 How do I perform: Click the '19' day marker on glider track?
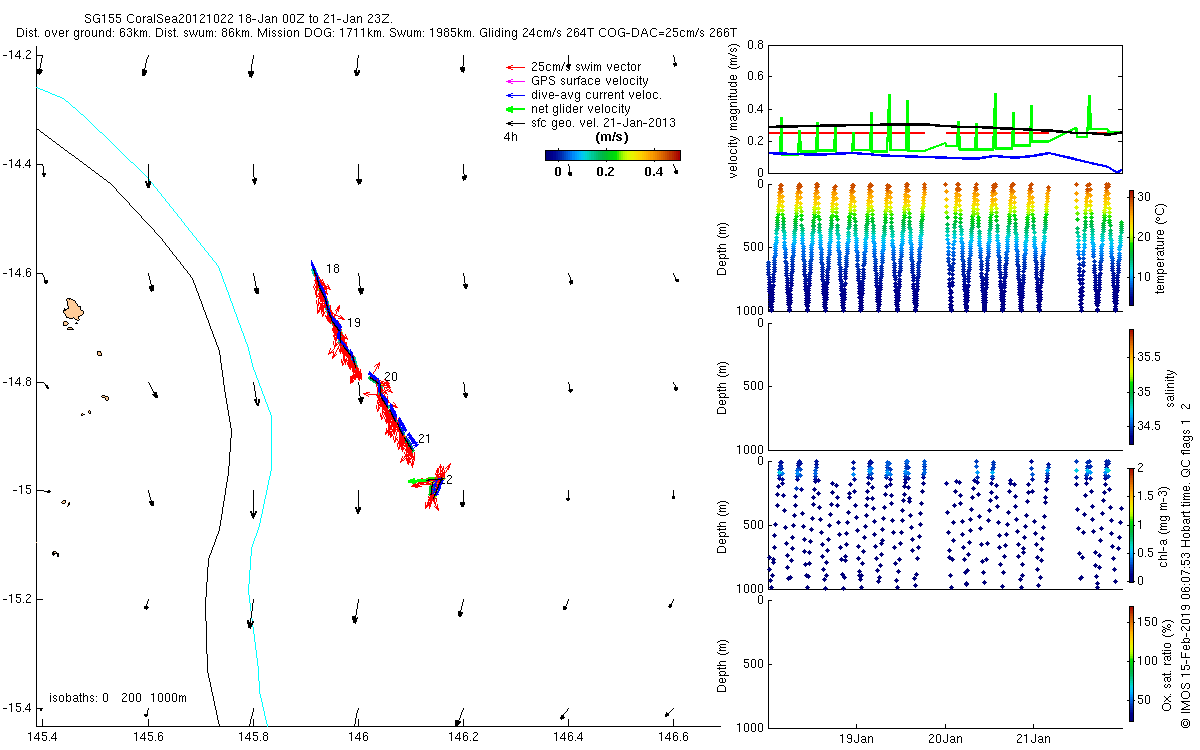354,323
